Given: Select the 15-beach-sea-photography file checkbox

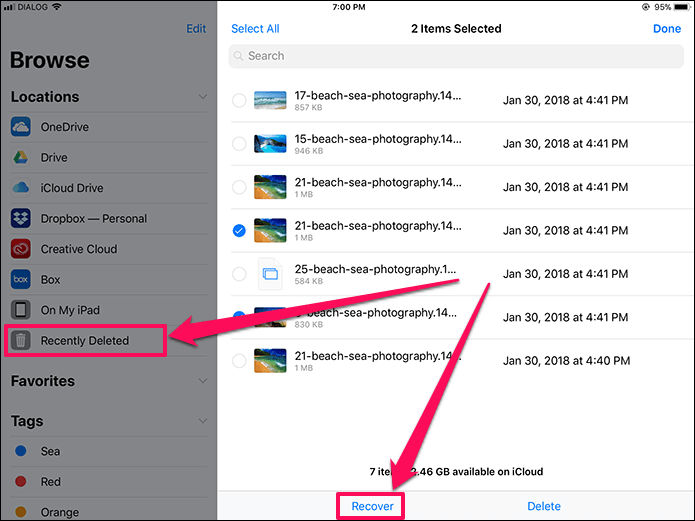Looking at the screenshot, I should point(239,144).
